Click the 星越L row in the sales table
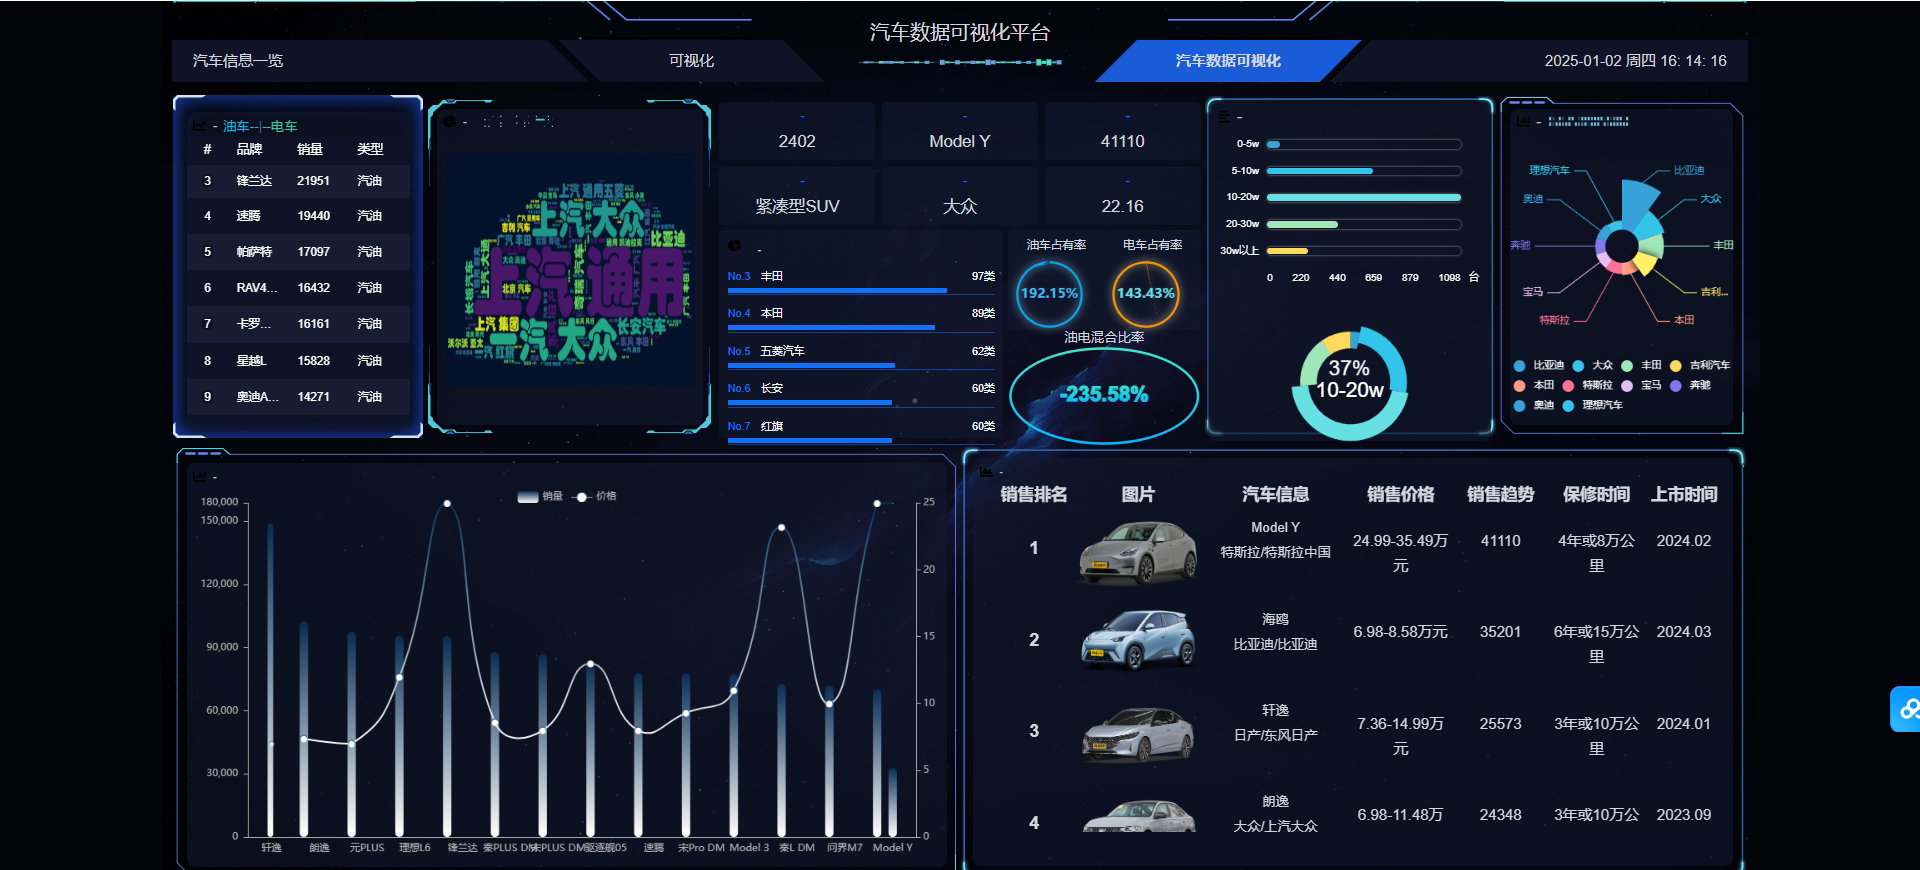This screenshot has width=1920, height=870. click(298, 361)
